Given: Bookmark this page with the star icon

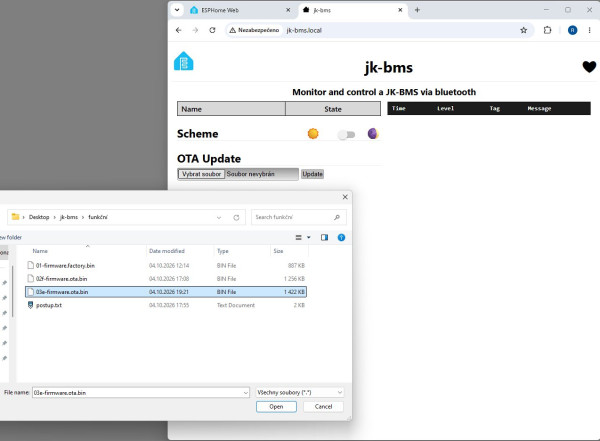Looking at the screenshot, I should 523,30.
